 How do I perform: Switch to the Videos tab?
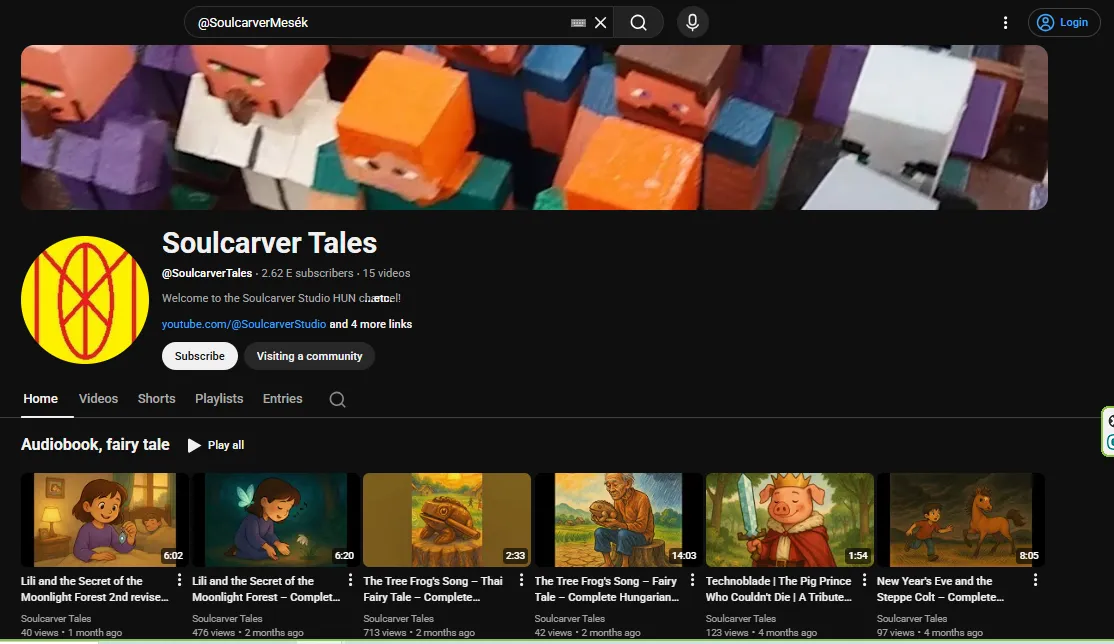tap(98, 398)
